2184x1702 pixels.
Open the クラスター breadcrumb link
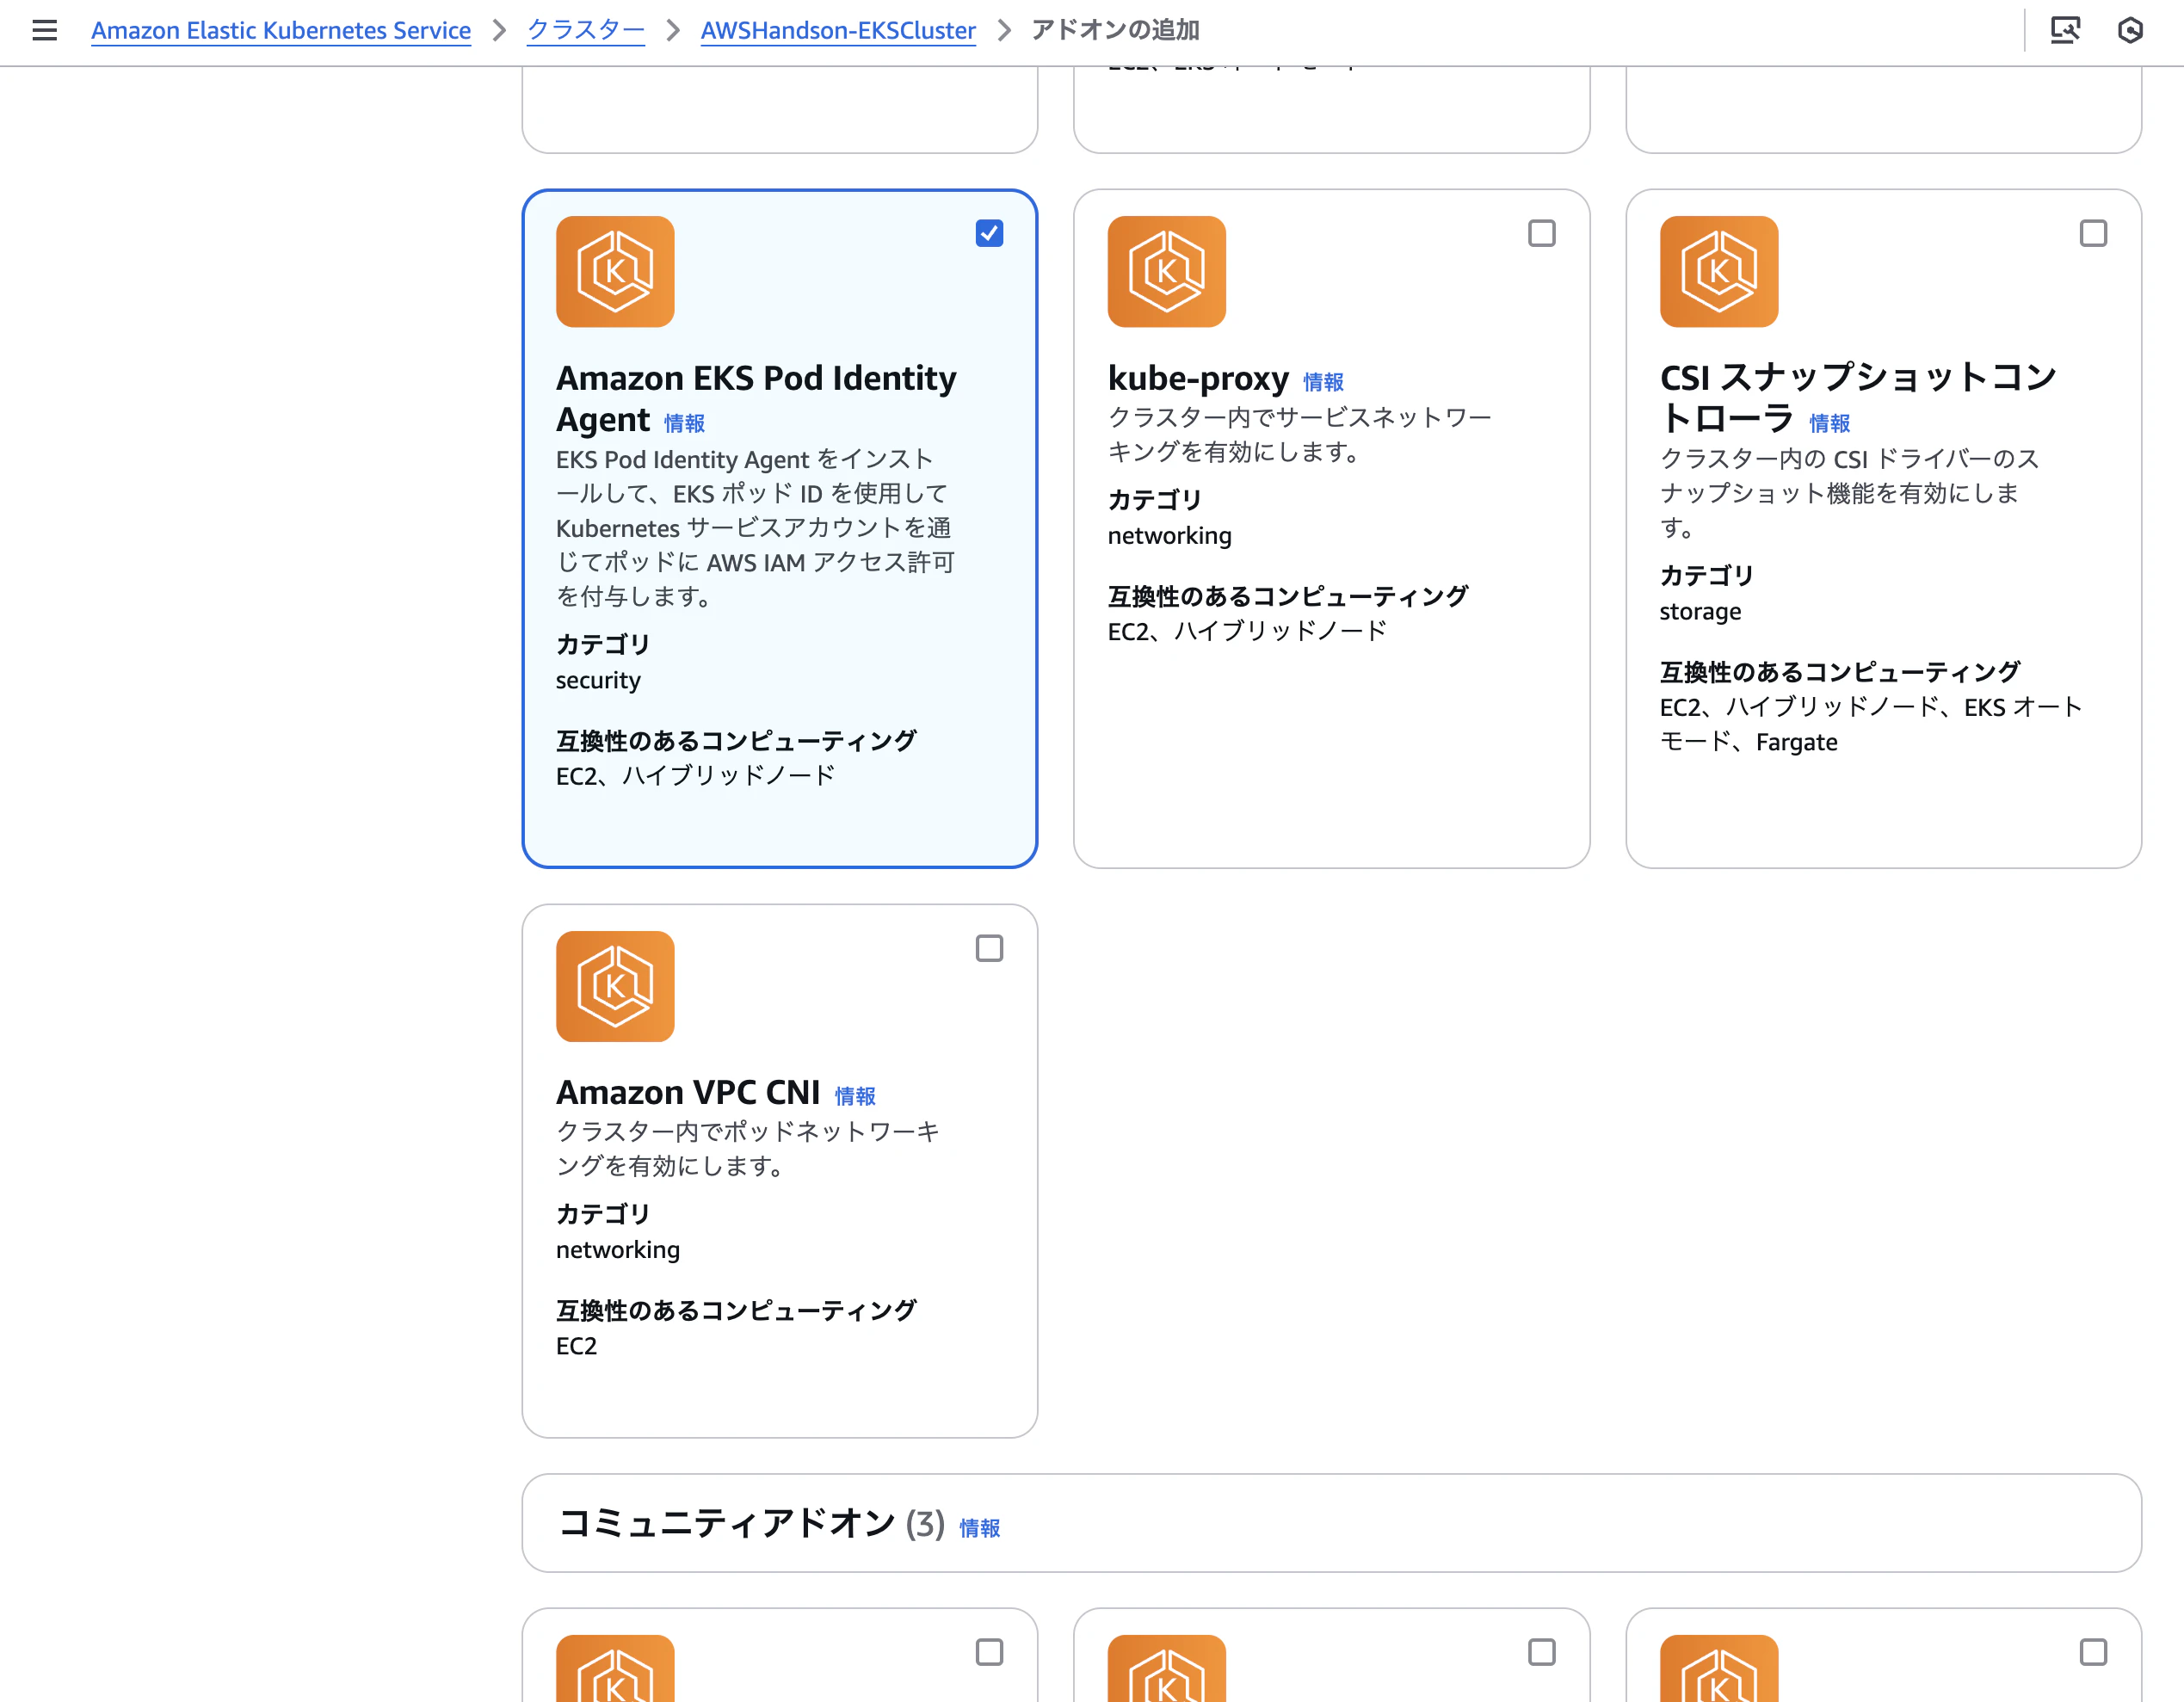(x=586, y=30)
